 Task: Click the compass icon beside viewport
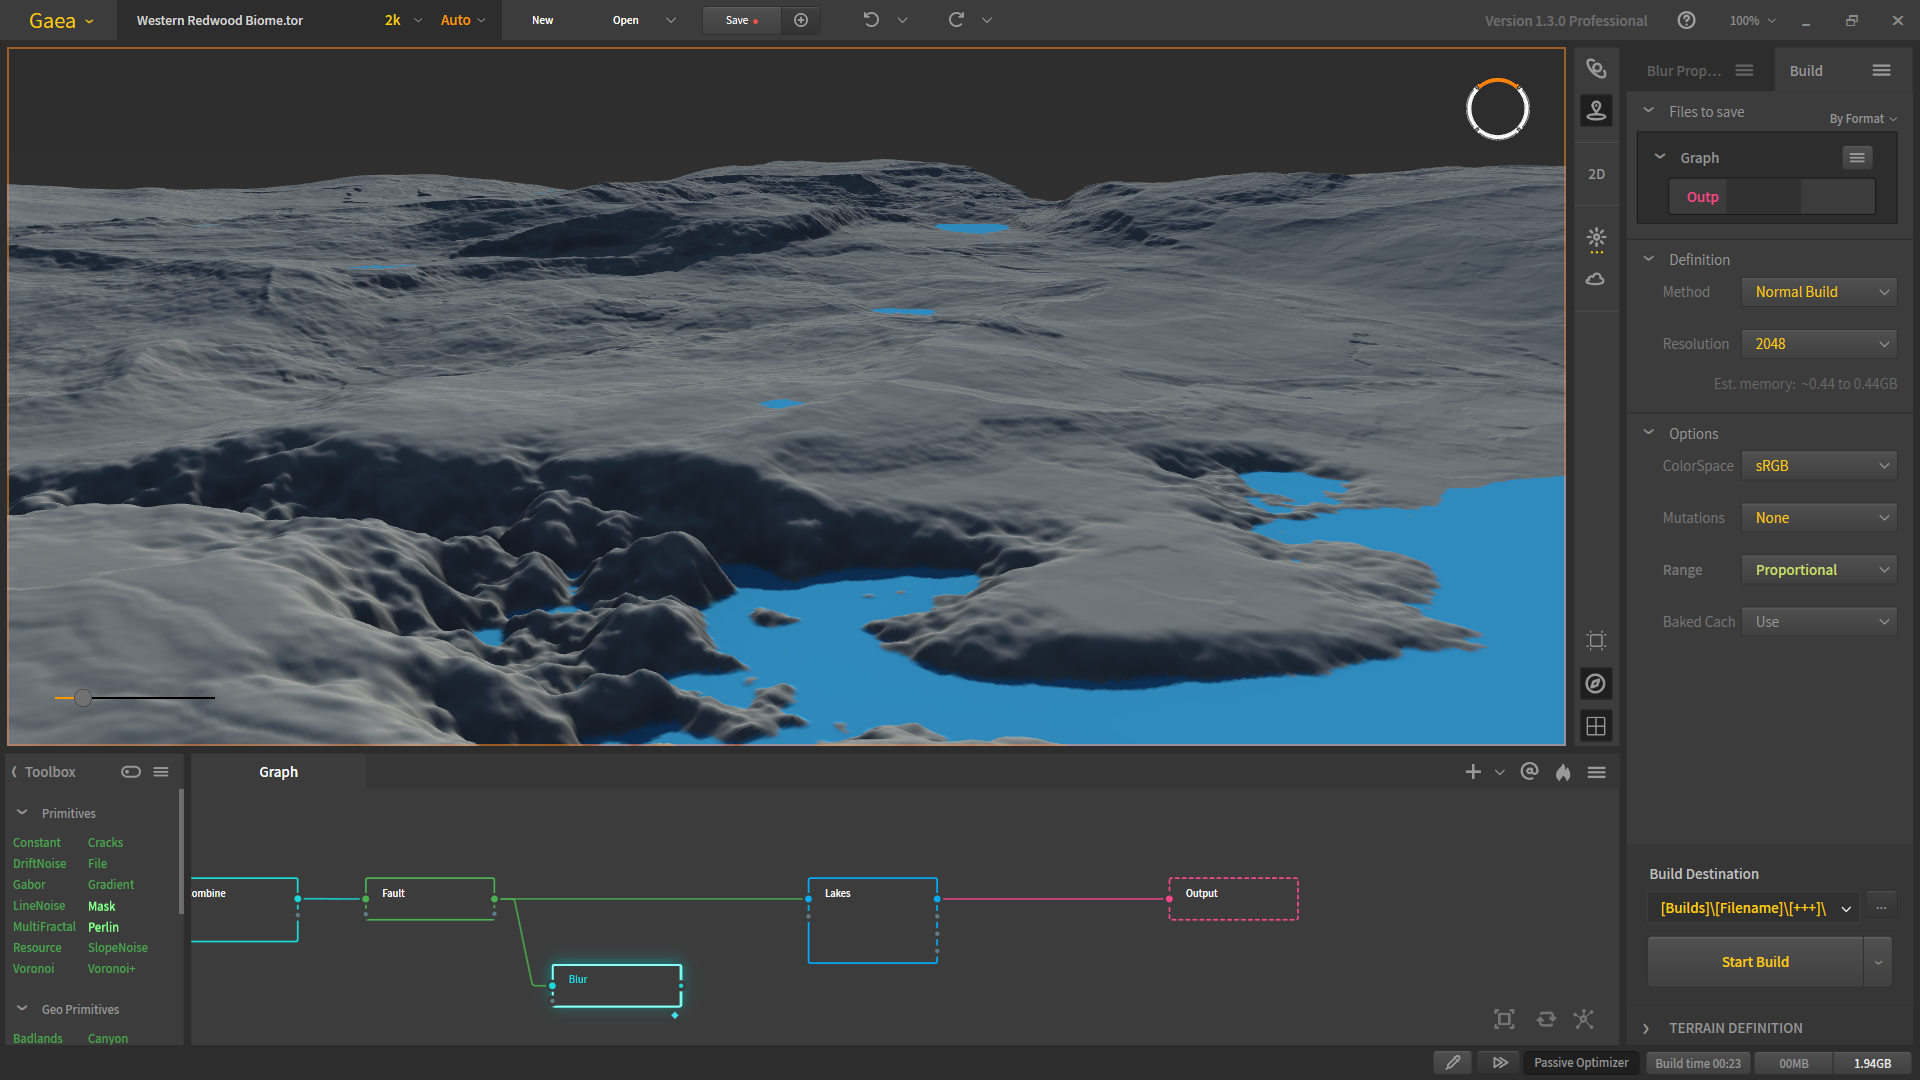pos(1596,684)
